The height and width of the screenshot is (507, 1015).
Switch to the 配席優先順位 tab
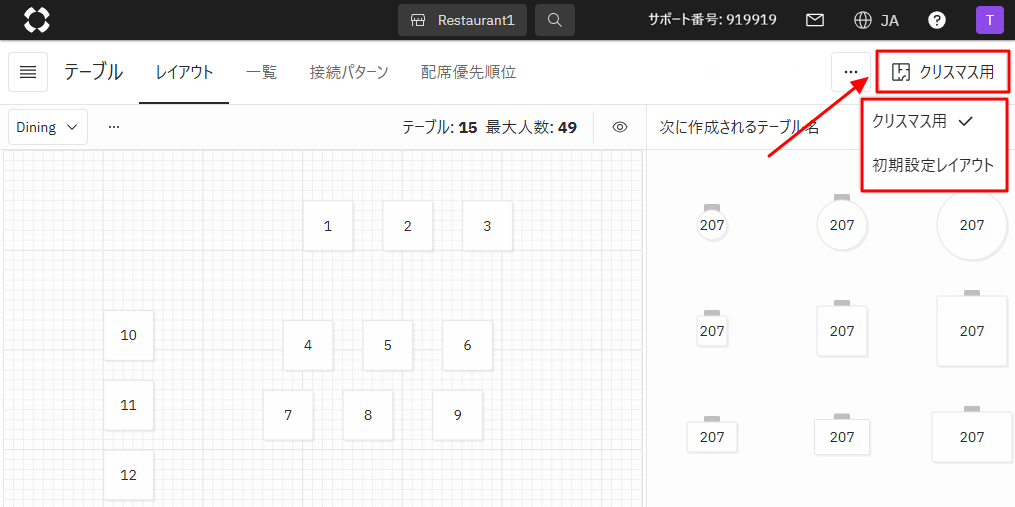pos(469,73)
